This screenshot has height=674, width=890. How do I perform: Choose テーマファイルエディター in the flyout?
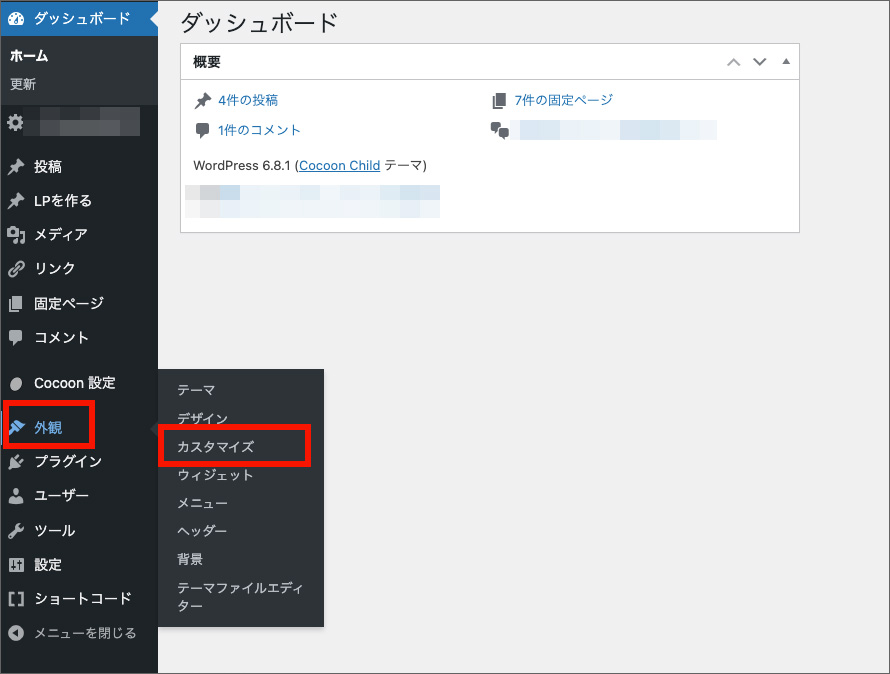[240, 597]
